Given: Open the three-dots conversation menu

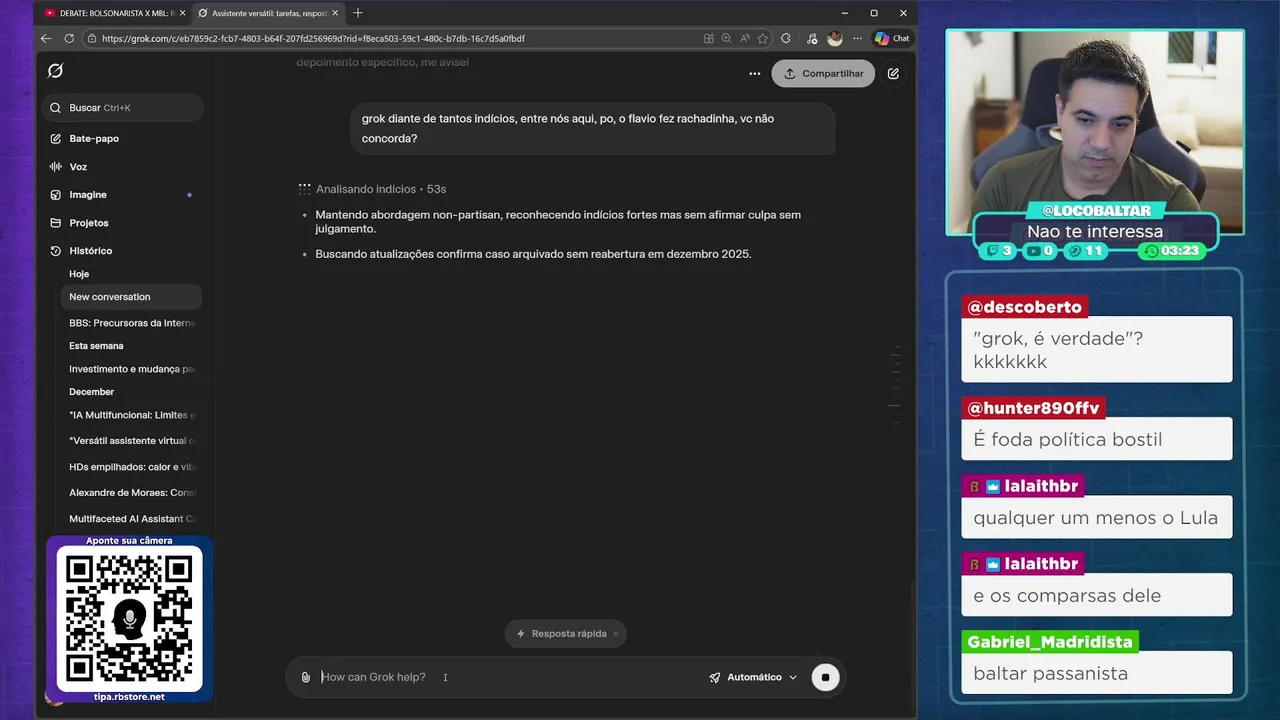Looking at the screenshot, I should click(754, 74).
